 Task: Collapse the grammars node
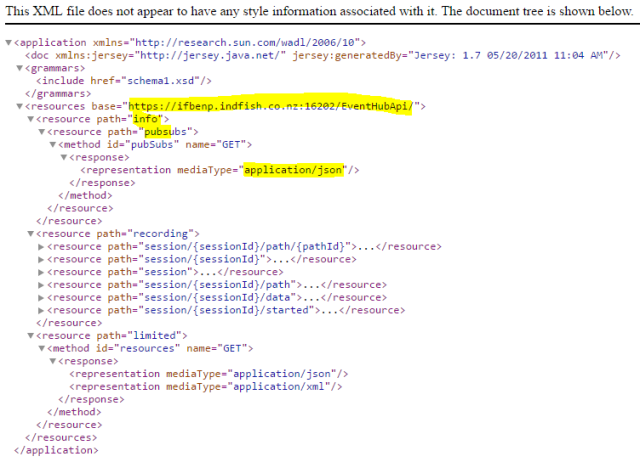coord(20,68)
